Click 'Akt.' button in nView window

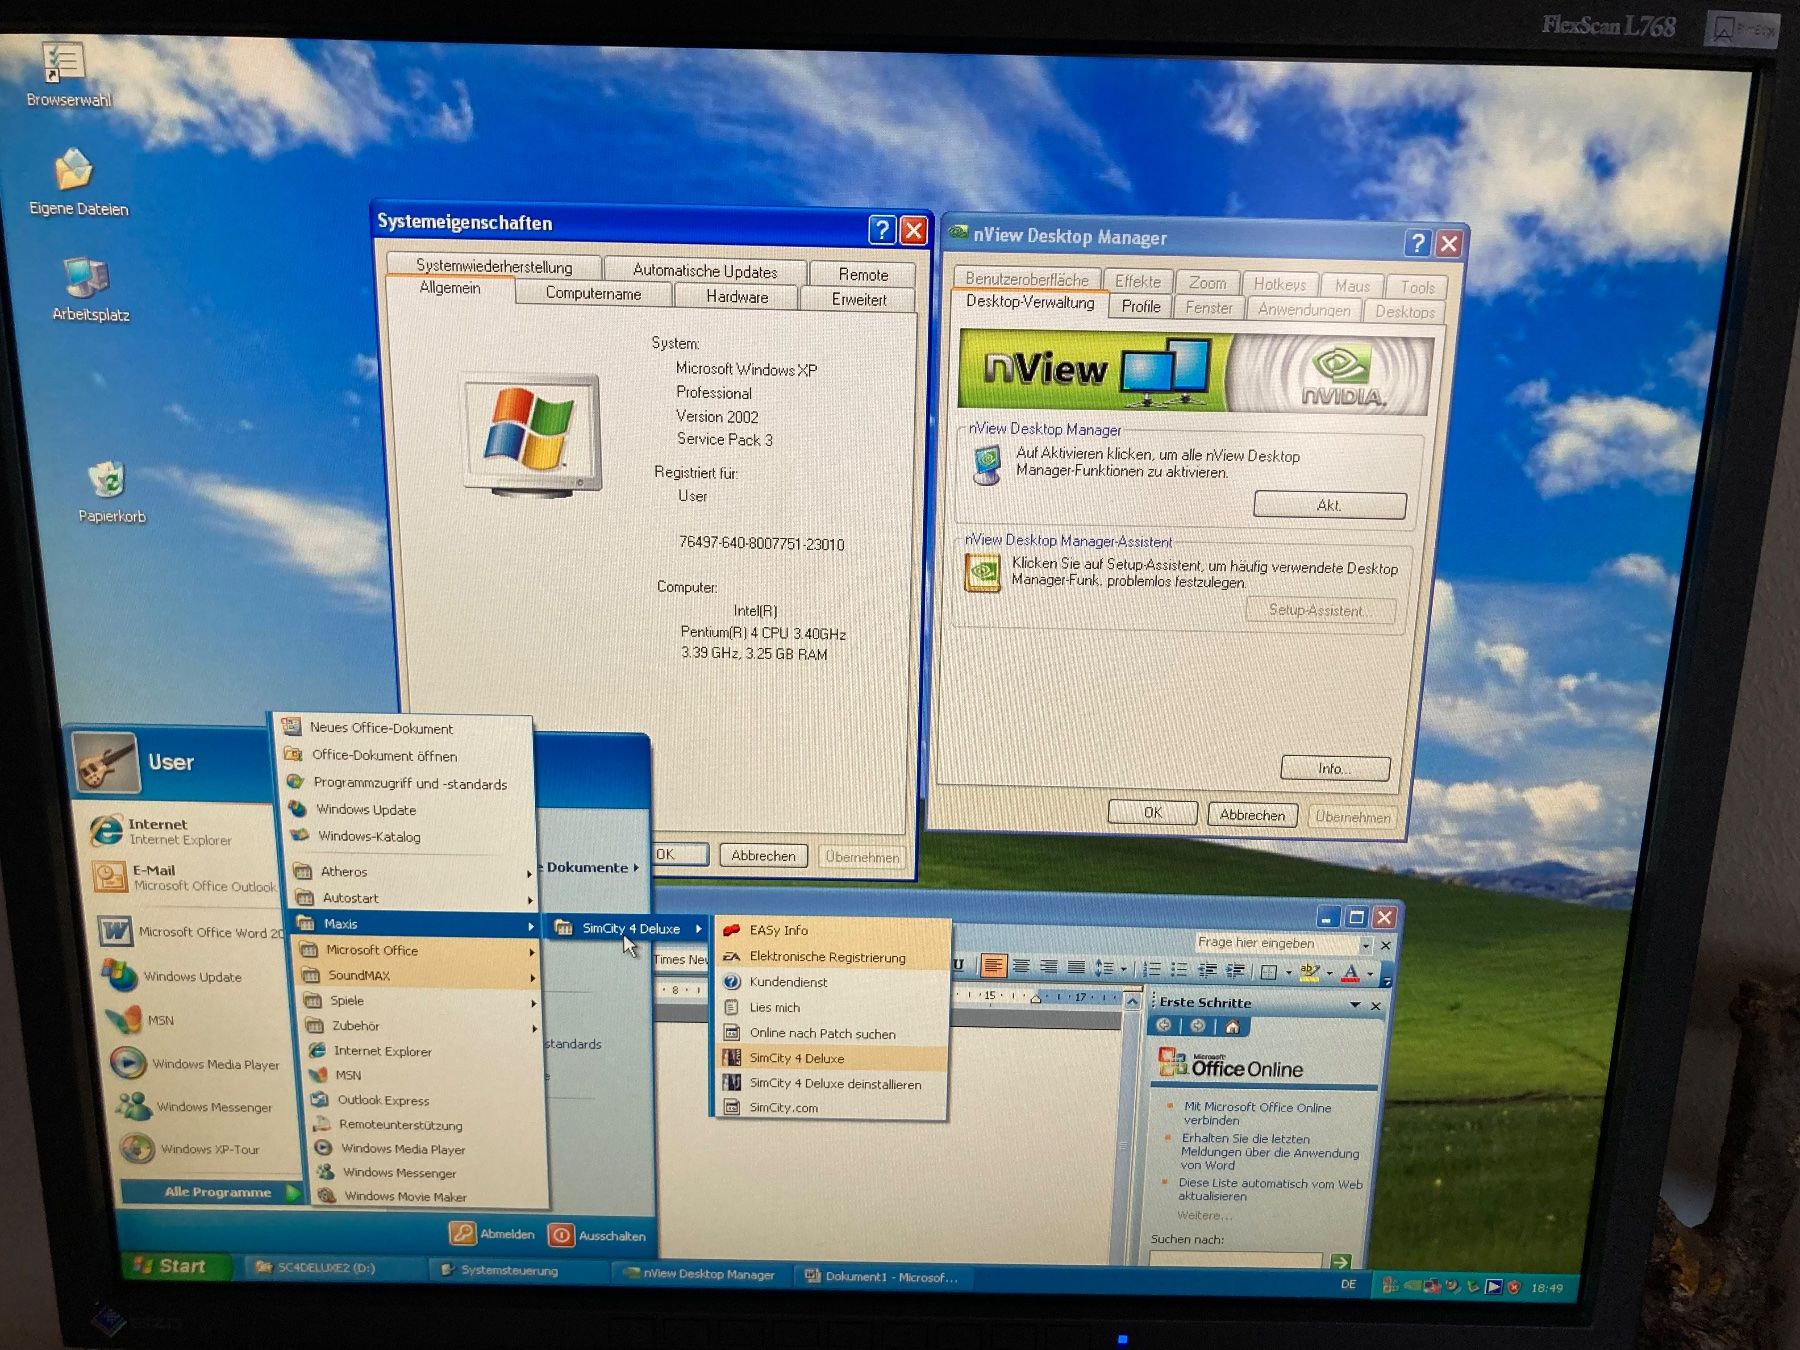tap(1330, 505)
